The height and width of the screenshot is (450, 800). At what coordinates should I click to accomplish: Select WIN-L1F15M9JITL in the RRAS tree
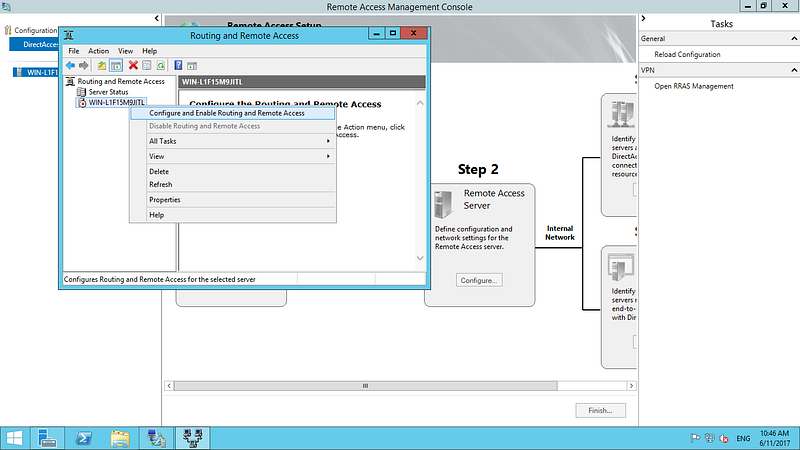[x=116, y=103]
